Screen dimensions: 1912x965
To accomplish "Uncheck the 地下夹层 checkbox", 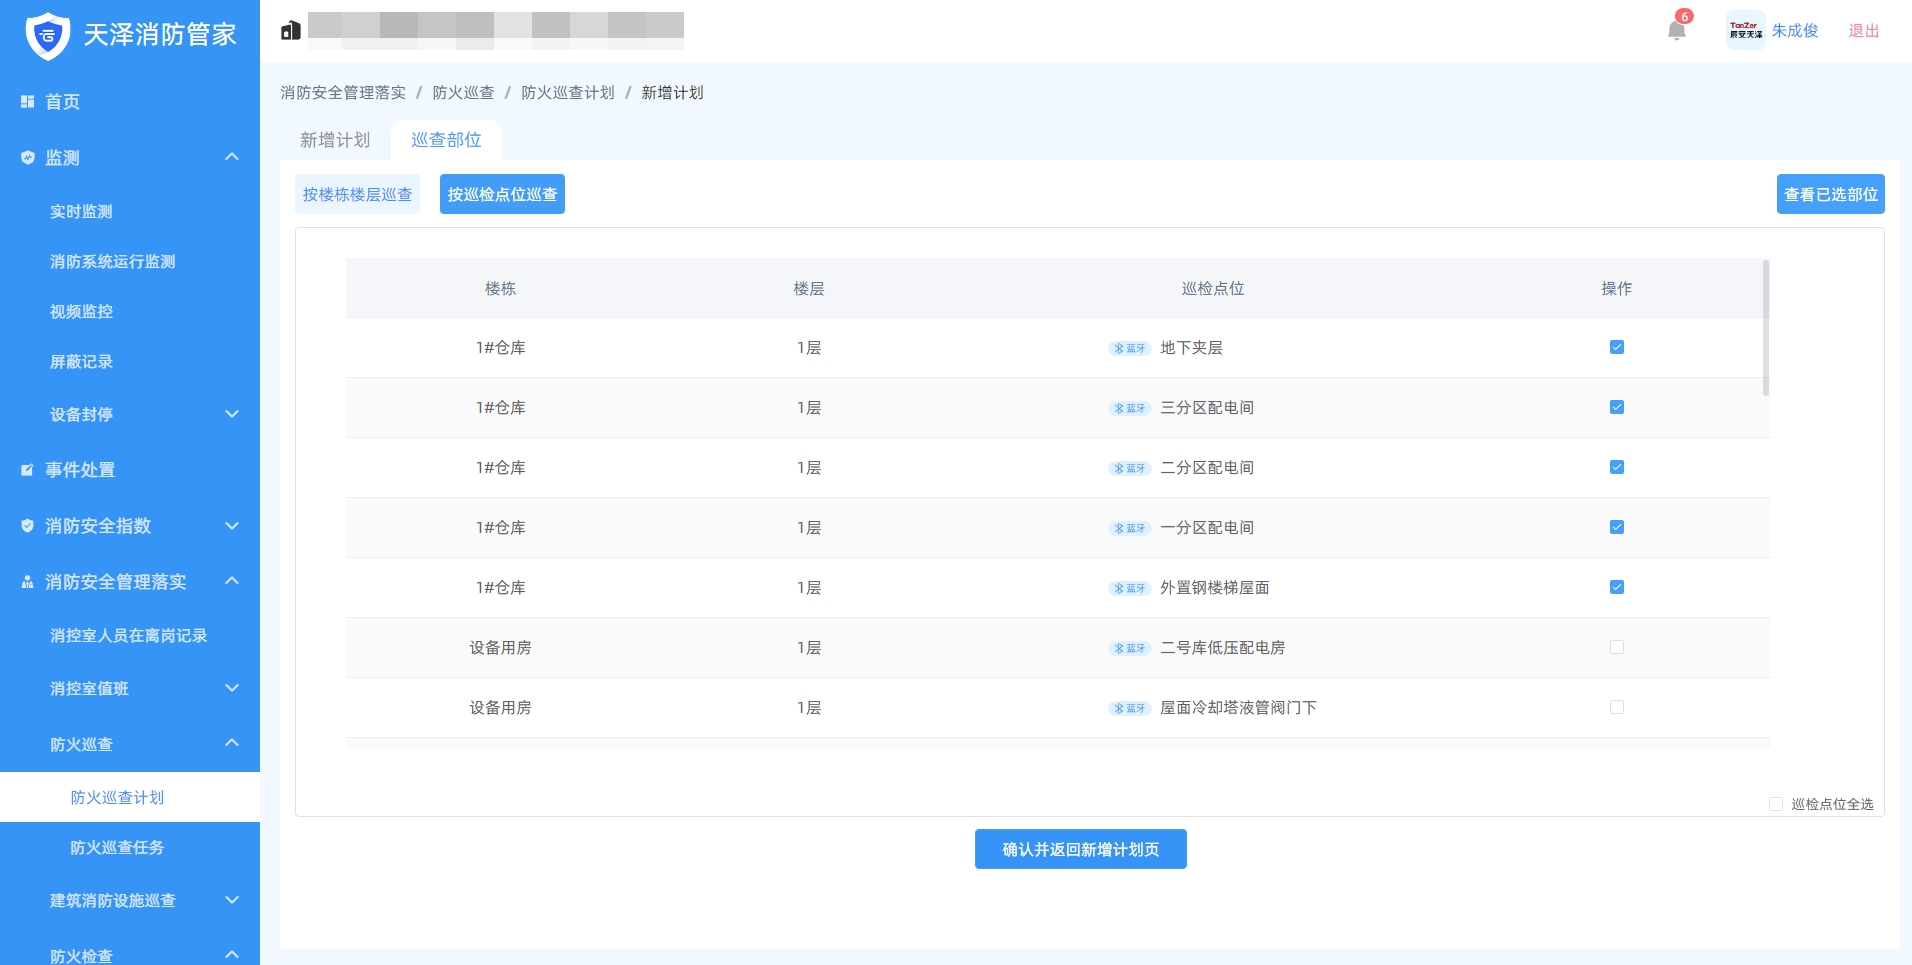I will (x=1616, y=347).
